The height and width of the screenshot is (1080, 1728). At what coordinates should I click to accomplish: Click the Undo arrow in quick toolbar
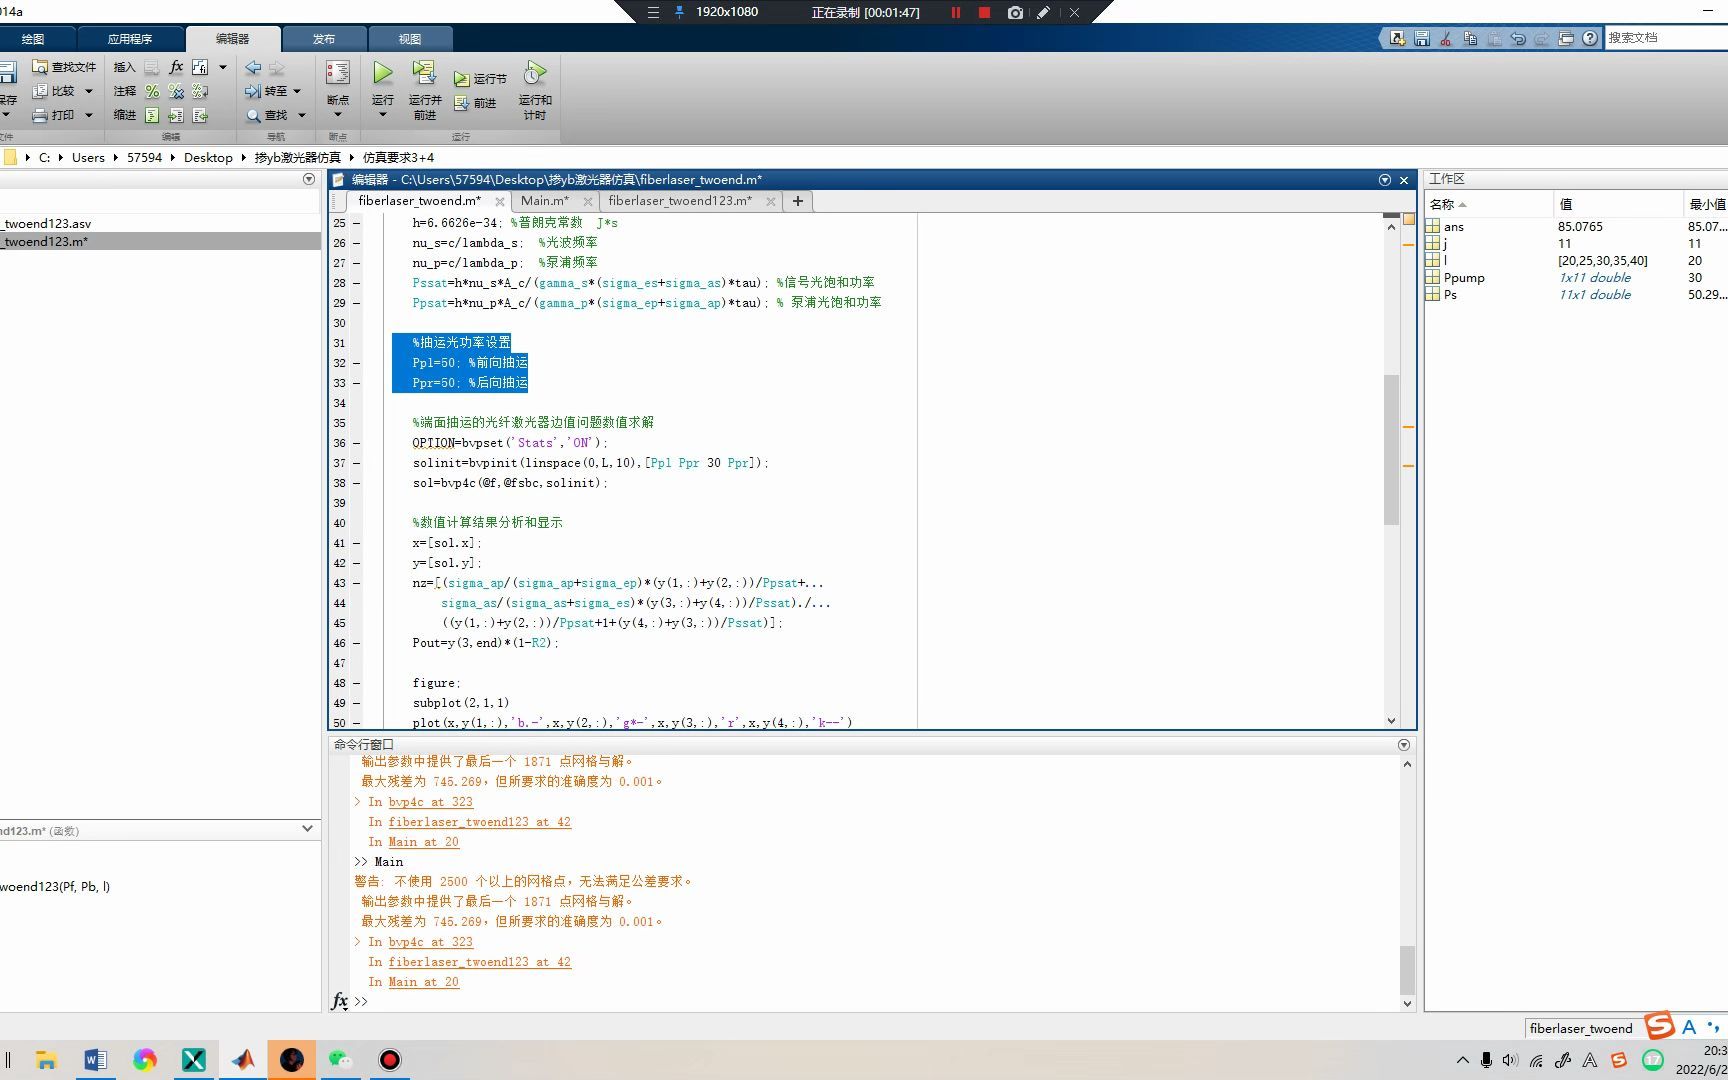tap(1518, 38)
